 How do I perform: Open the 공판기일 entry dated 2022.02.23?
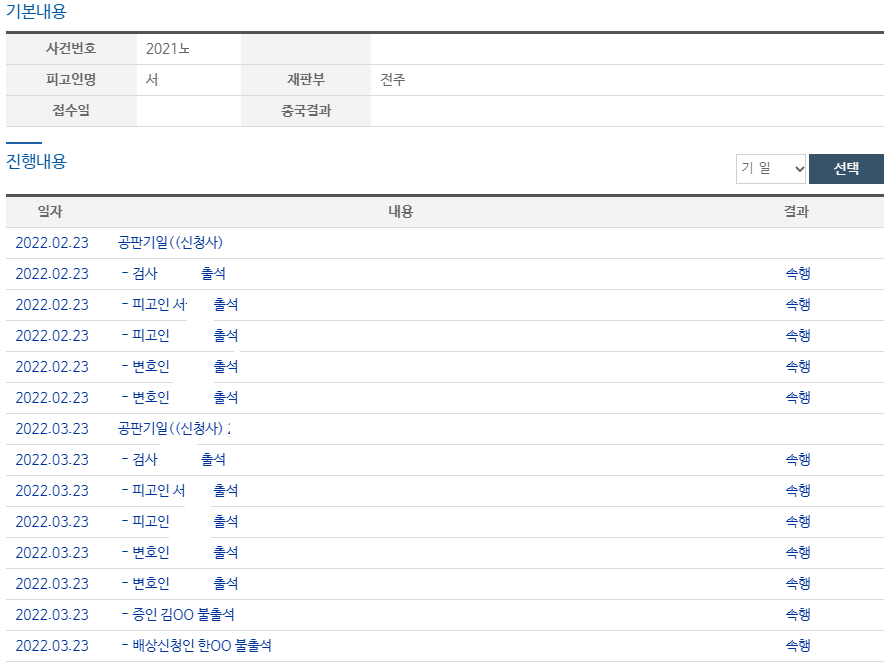point(170,243)
